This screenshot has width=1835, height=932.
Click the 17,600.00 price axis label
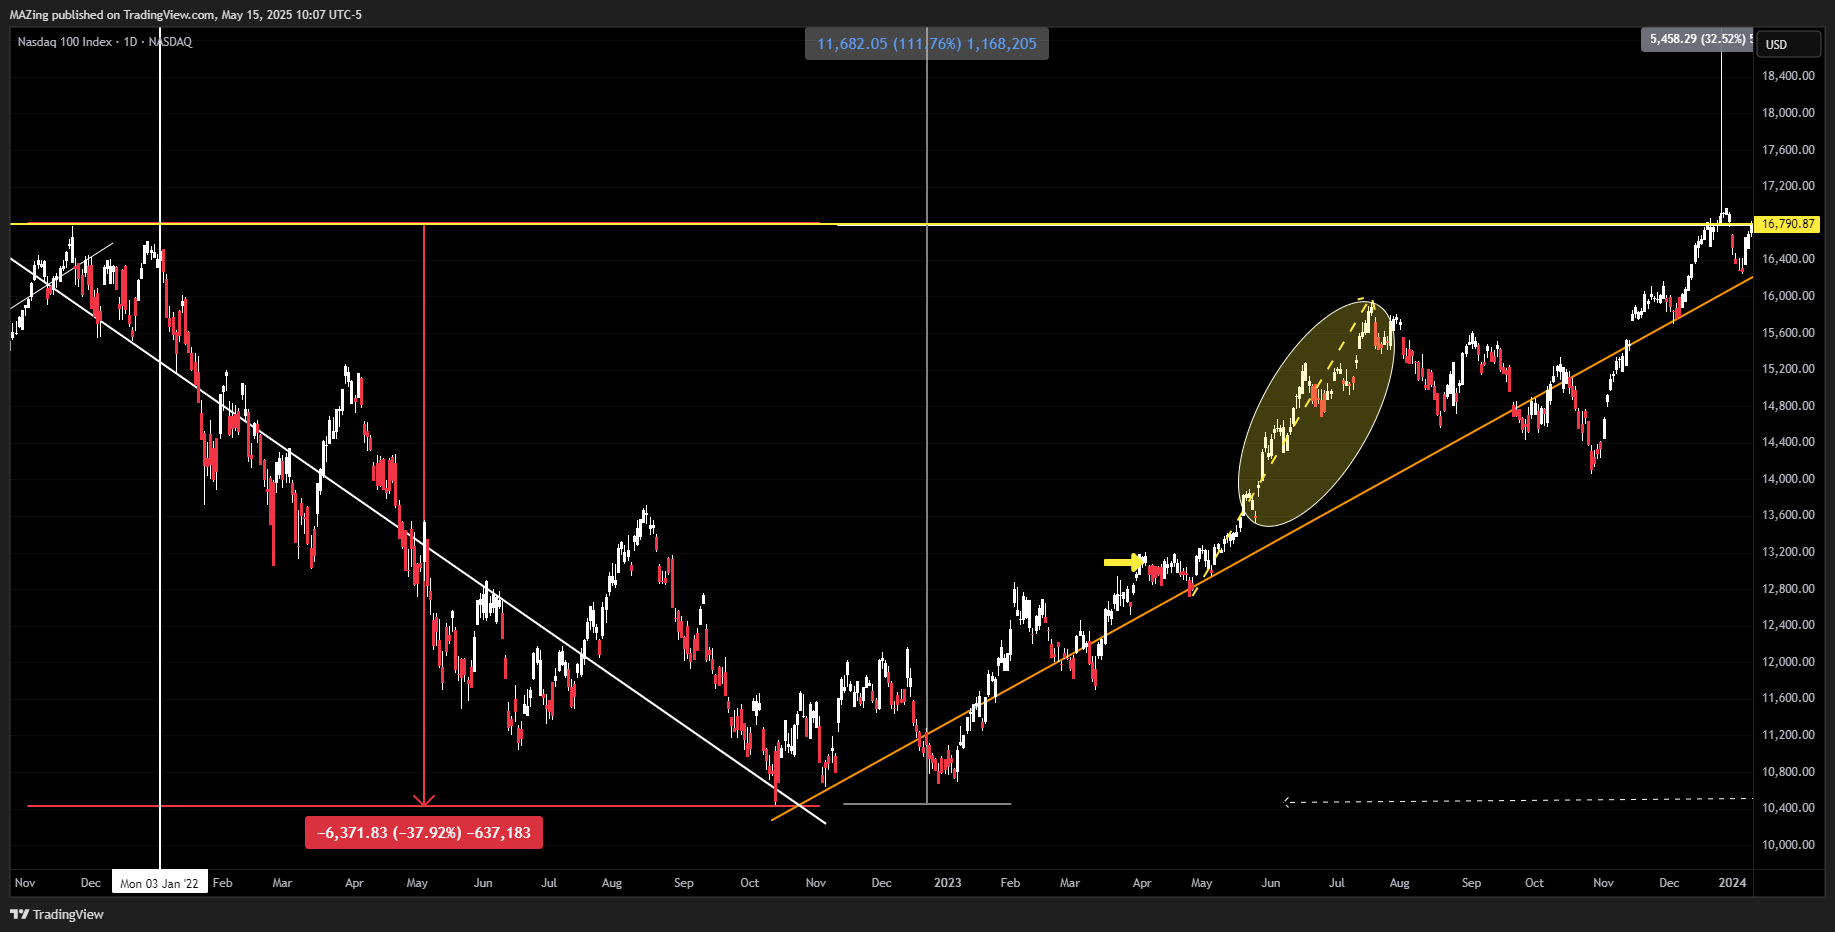[1788, 150]
